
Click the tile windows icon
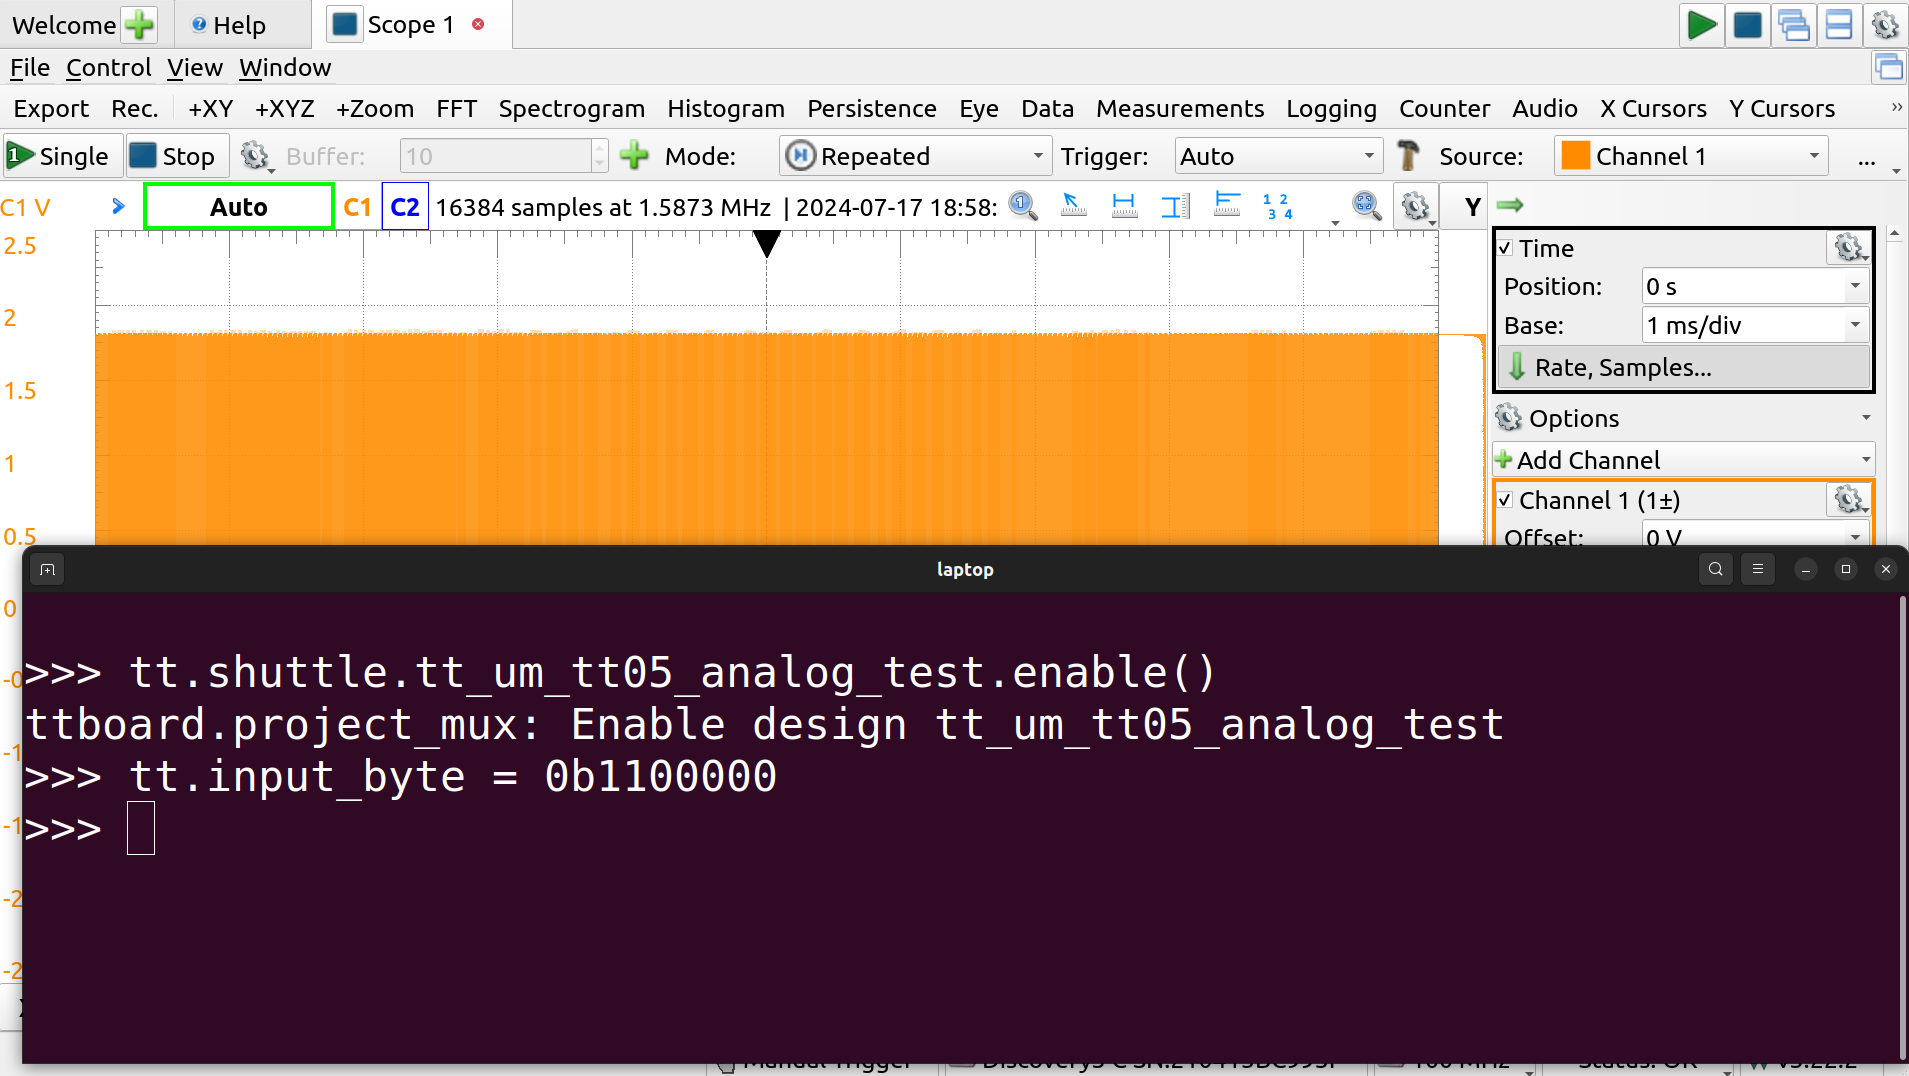(x=1839, y=25)
